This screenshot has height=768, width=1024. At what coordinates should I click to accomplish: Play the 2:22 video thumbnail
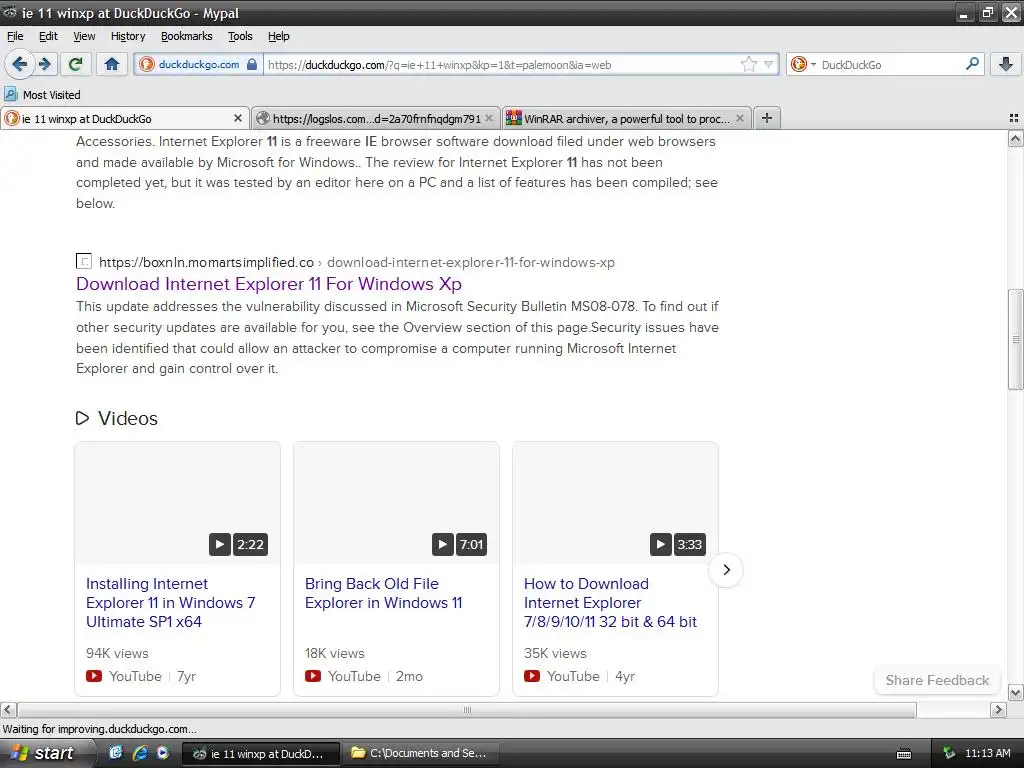tap(178, 503)
